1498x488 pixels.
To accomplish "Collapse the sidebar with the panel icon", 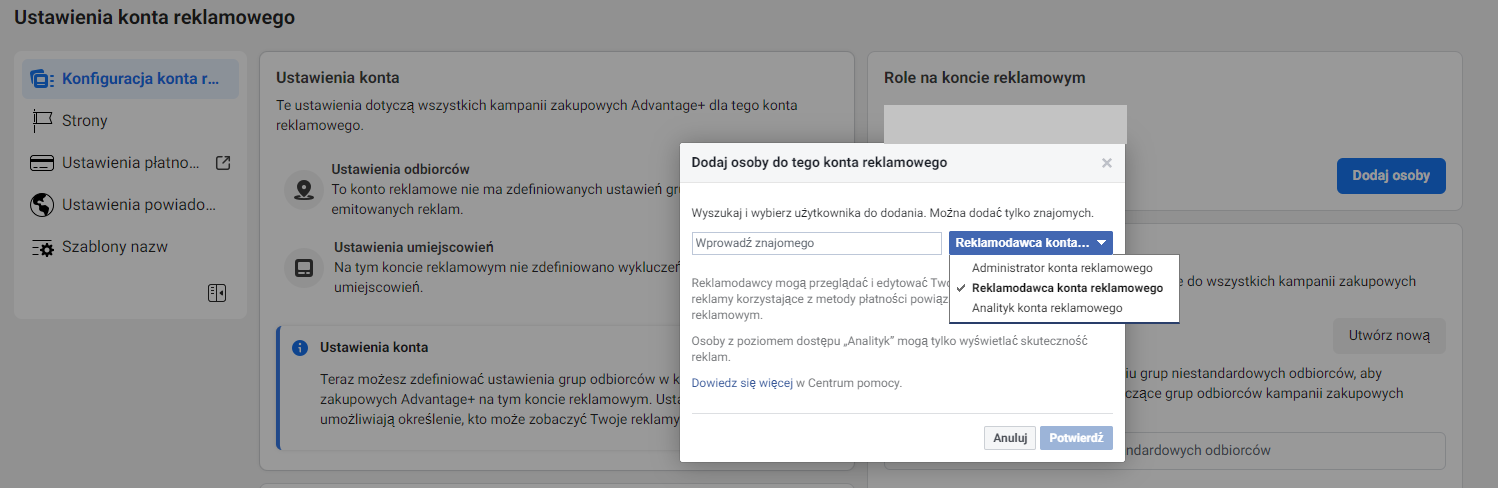I will 217,293.
